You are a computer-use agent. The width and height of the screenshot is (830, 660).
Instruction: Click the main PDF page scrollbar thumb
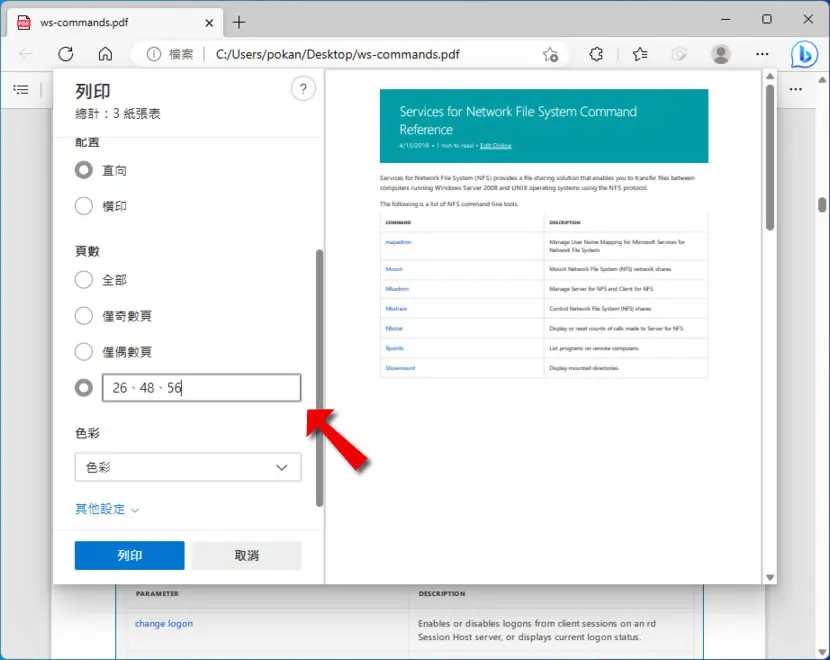(822, 205)
